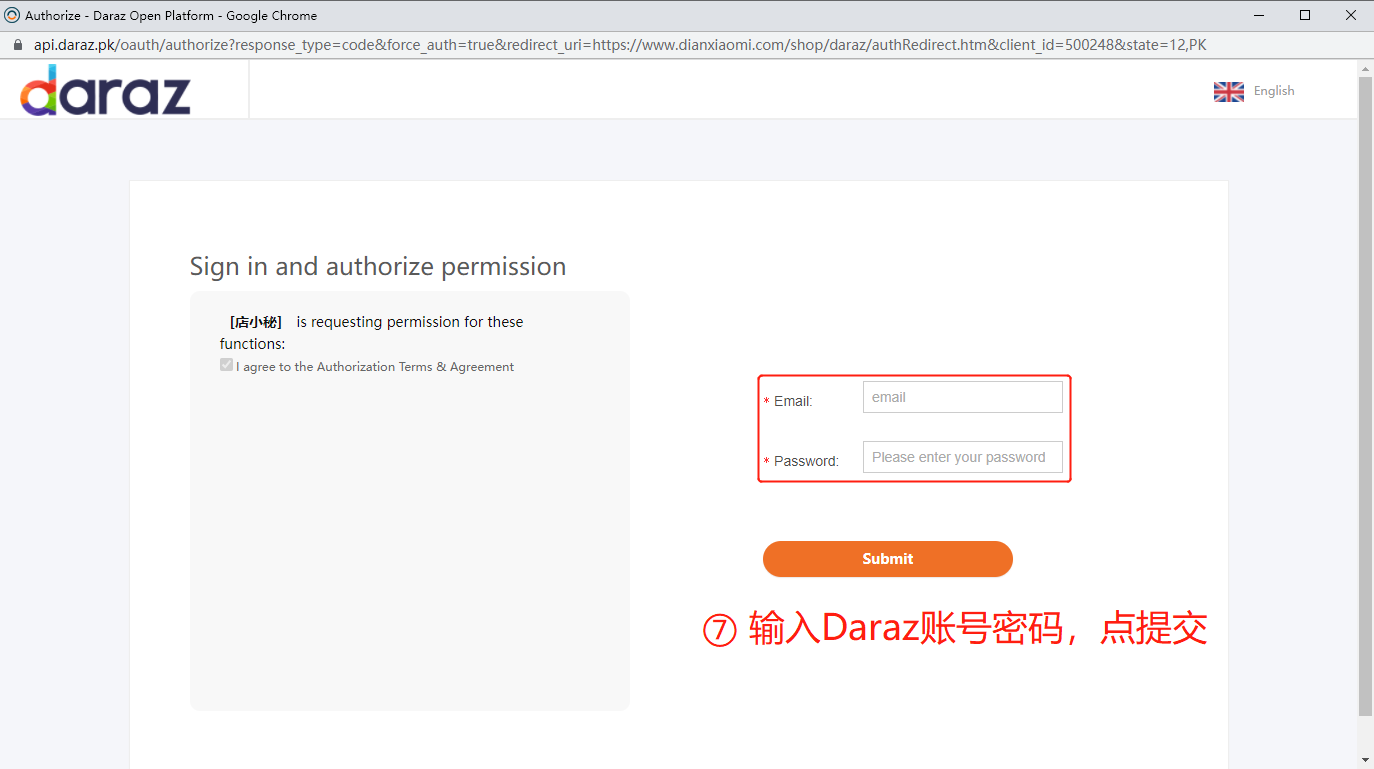
Task: Click the Daraz logo
Action: click(x=105, y=90)
